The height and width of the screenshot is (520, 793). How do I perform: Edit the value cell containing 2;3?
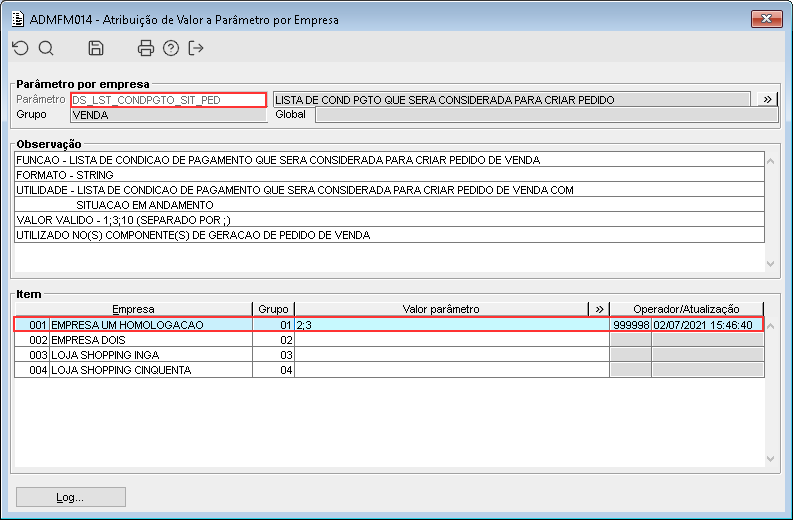coord(452,325)
